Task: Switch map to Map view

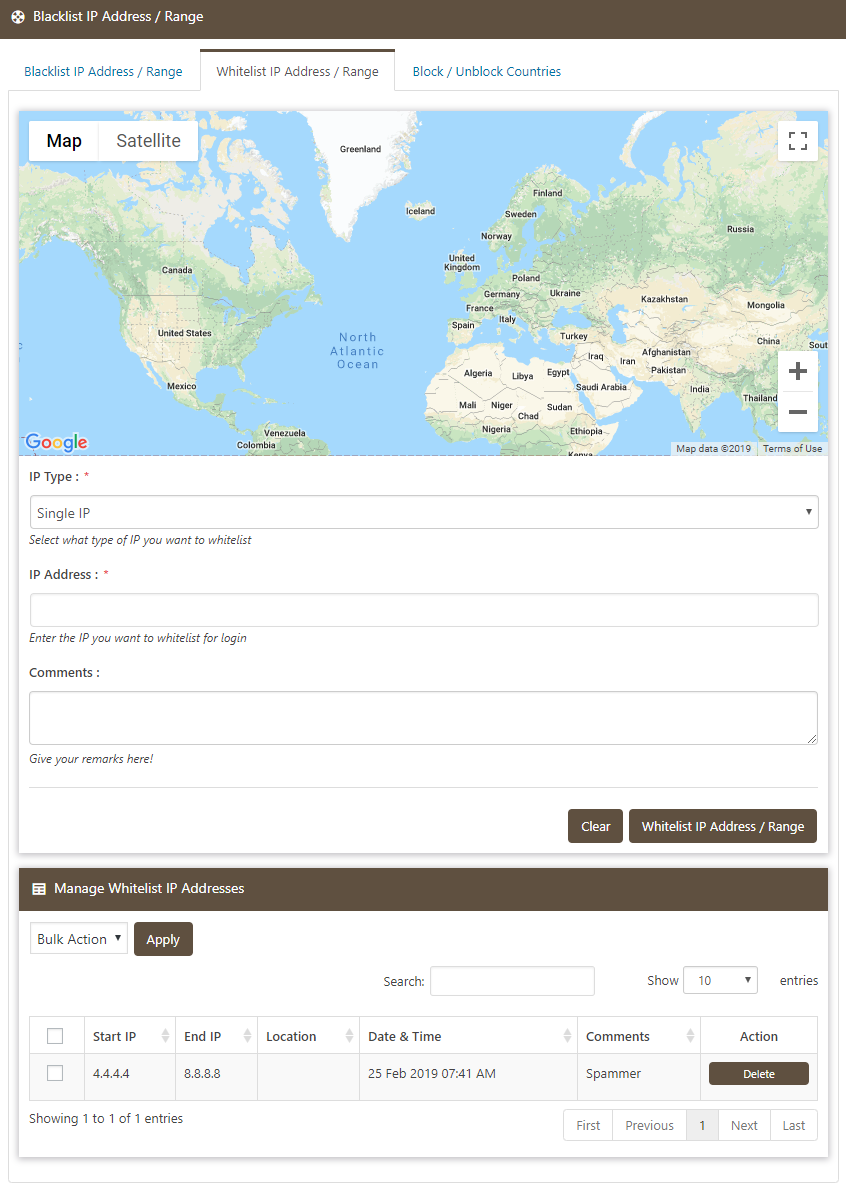Action: pyautogui.click(x=64, y=141)
